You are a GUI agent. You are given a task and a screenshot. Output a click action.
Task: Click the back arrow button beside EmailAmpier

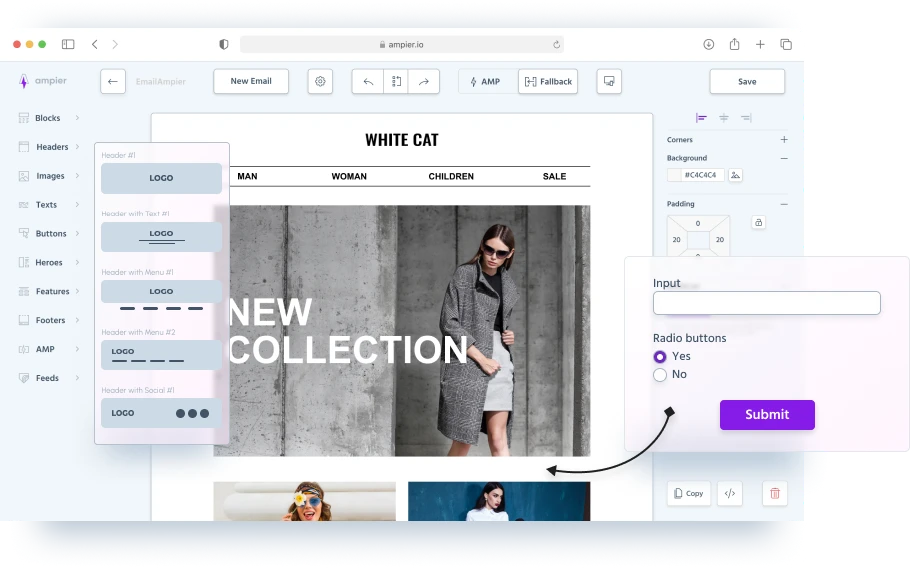pyautogui.click(x=113, y=82)
